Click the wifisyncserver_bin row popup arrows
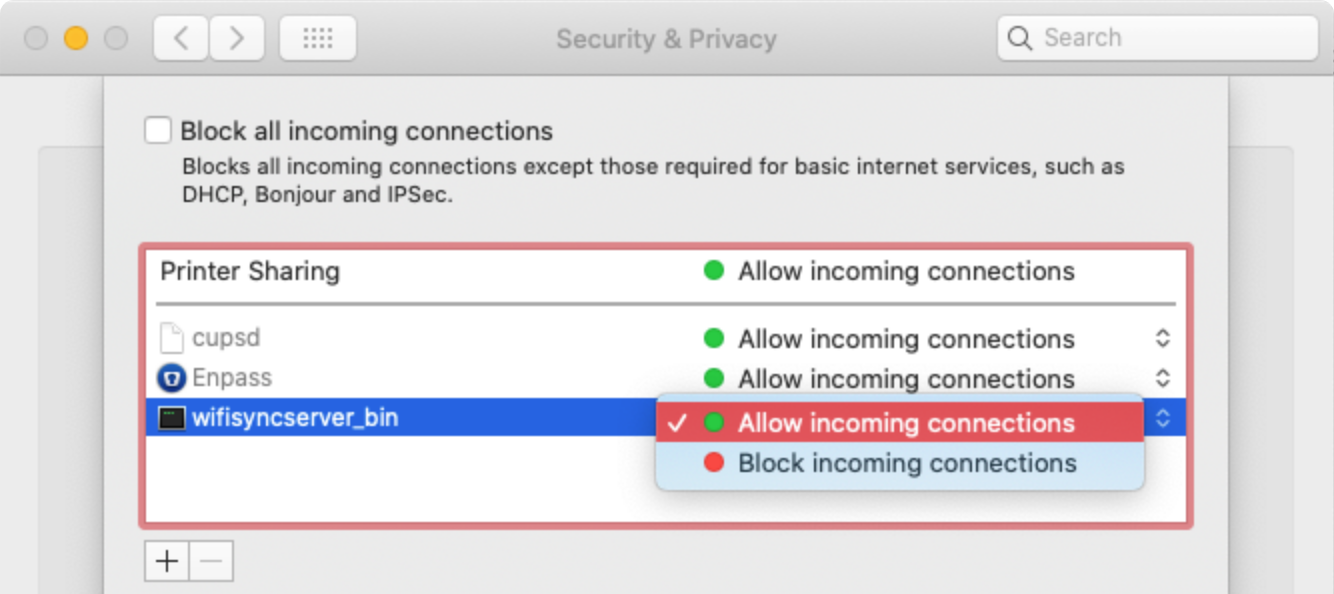Screen dimensions: 1334x594 [1162, 418]
